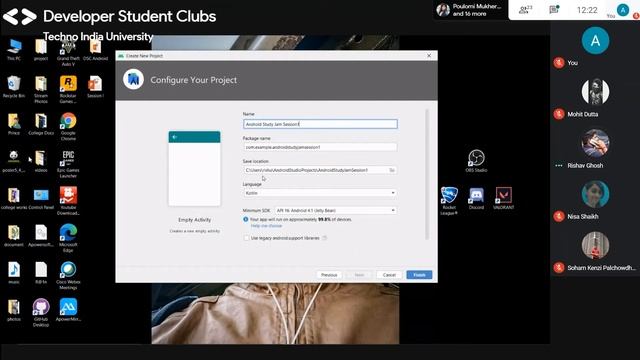Launch Rocket League shortcut
640x360 pixels.
[x=449, y=201]
